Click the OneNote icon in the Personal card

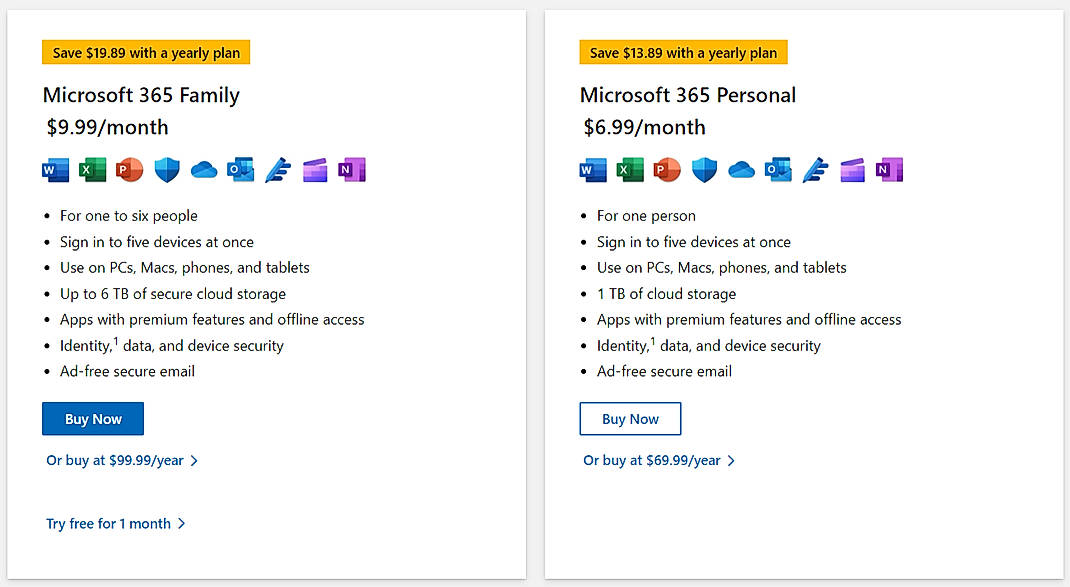pos(889,170)
